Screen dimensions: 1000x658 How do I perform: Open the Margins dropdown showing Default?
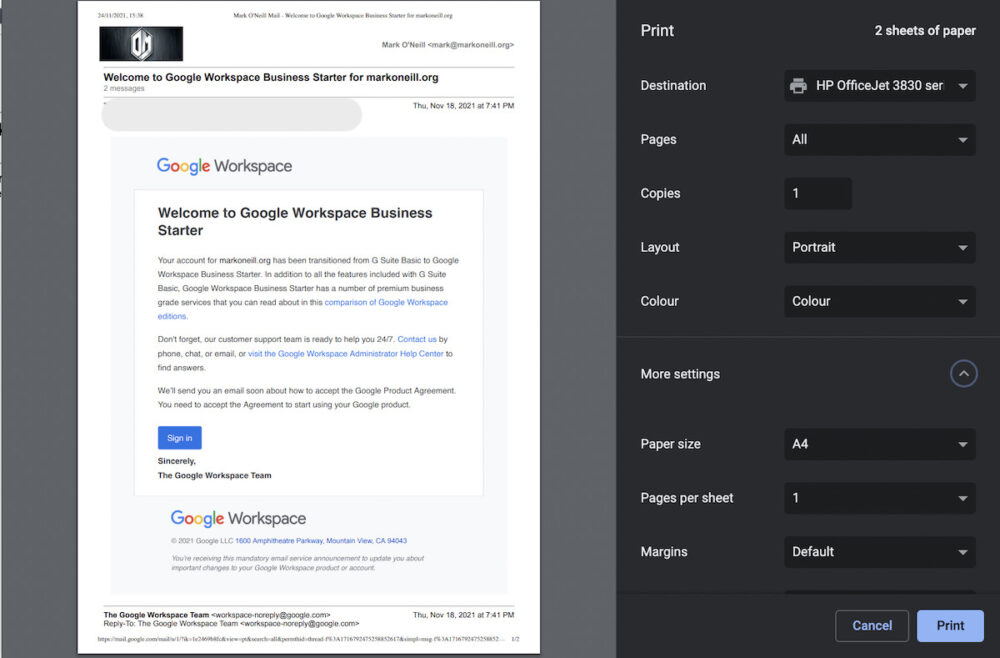point(879,552)
